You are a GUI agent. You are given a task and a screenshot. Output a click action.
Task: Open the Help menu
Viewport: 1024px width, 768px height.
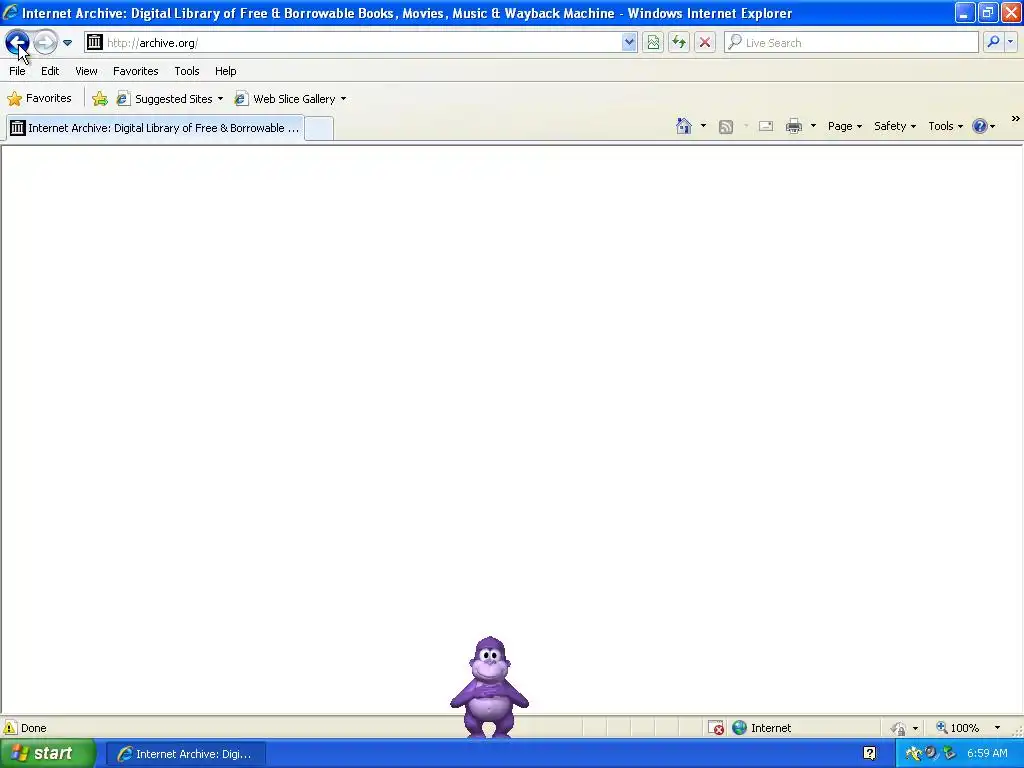point(226,71)
